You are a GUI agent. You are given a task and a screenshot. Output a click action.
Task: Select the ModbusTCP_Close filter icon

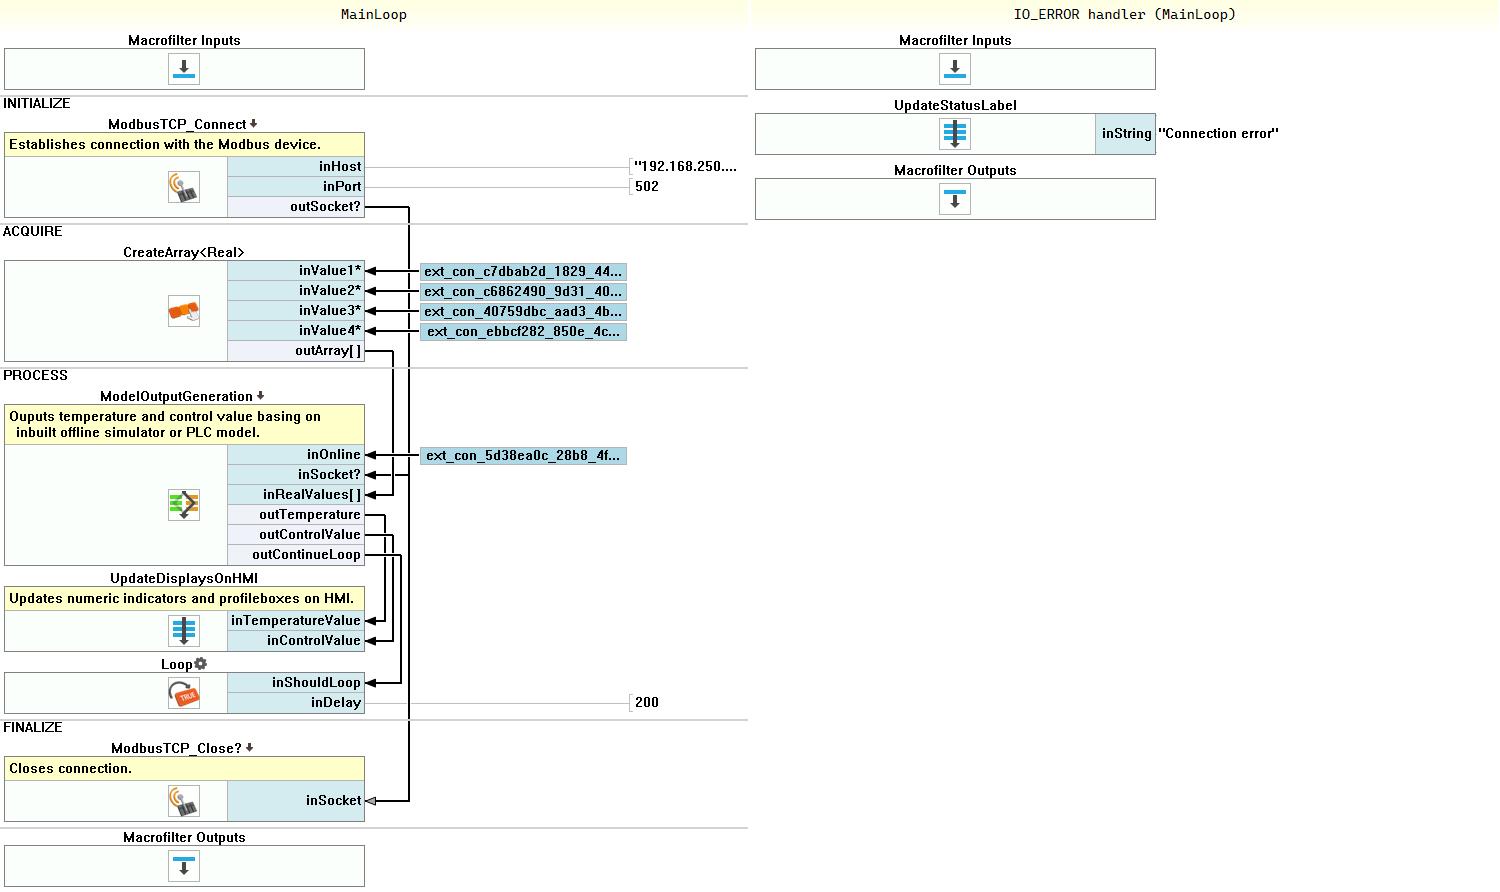[x=183, y=801]
